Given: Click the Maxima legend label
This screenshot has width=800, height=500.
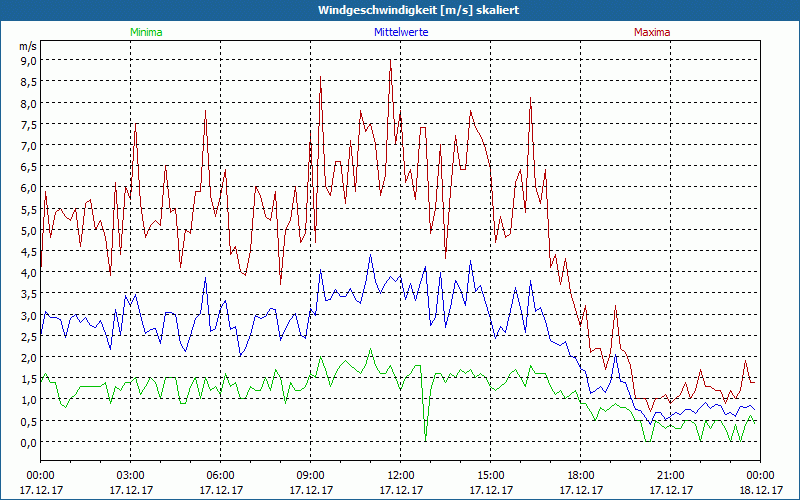Looking at the screenshot, I should (652, 32).
